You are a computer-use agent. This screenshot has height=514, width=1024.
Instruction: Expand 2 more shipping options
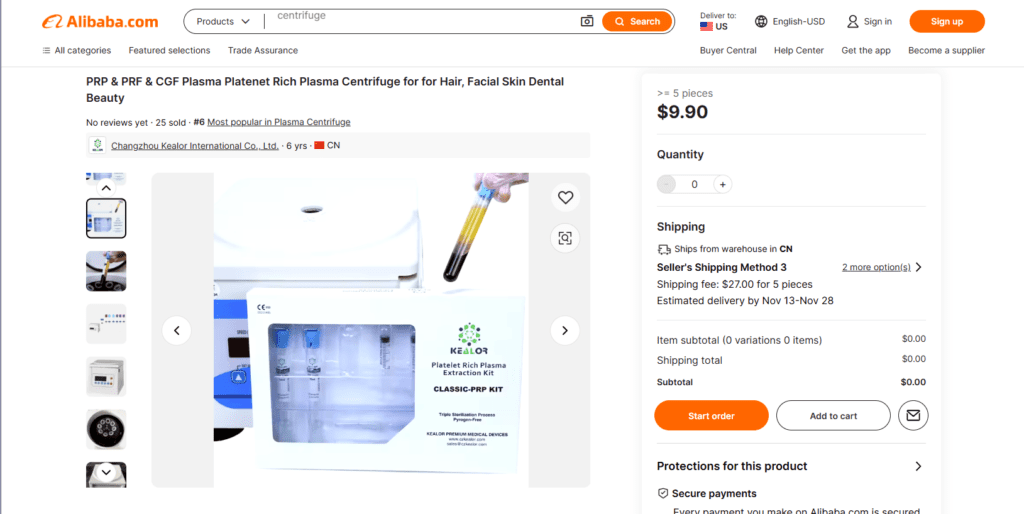[882, 267]
